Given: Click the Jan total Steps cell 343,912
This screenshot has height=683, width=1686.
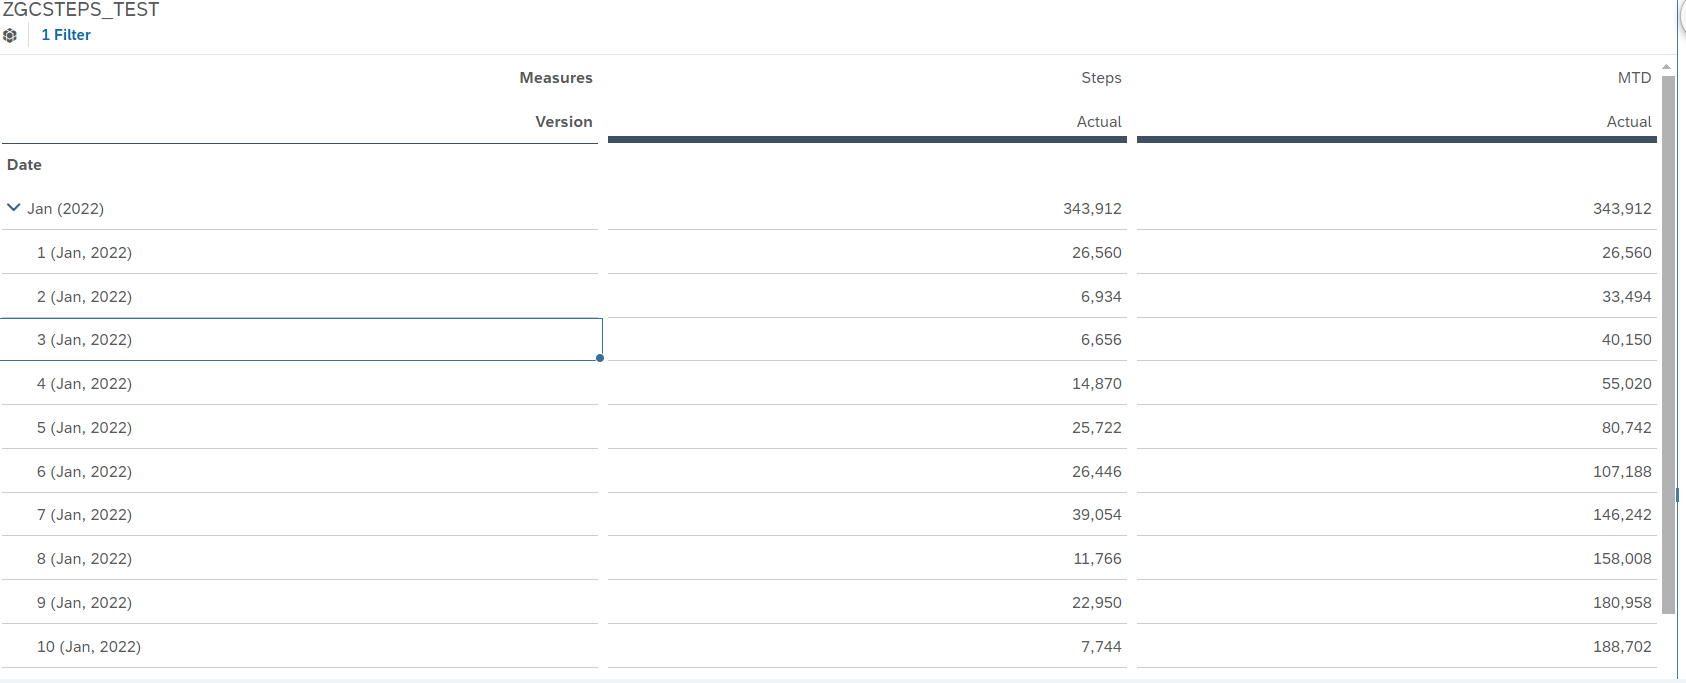Looking at the screenshot, I should pos(1091,209).
